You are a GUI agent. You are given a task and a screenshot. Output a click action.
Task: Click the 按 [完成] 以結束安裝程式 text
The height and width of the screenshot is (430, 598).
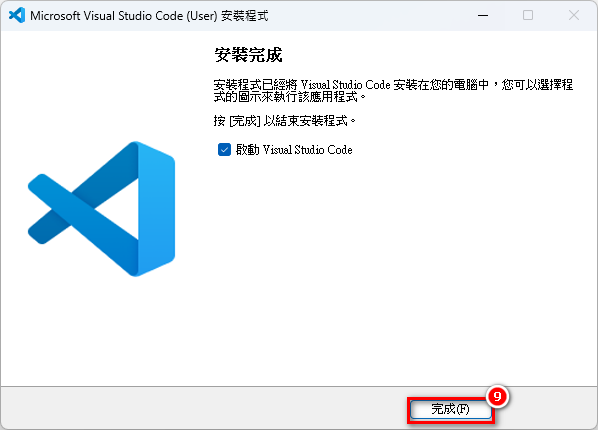coord(285,121)
